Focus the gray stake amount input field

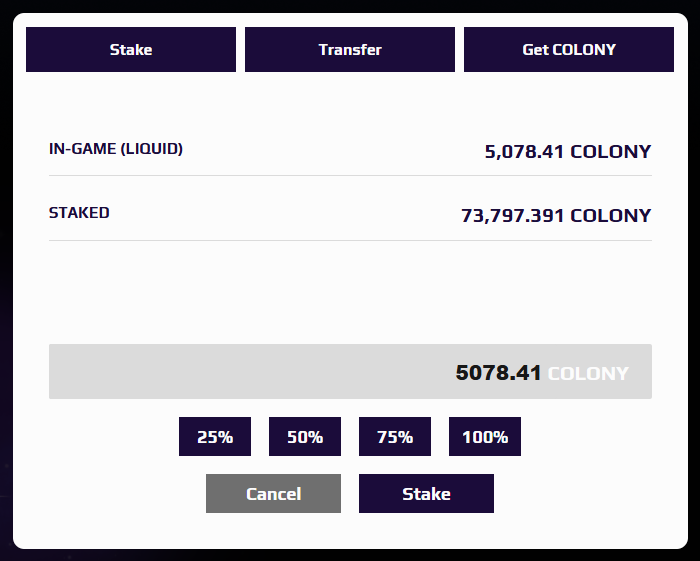pos(250,372)
